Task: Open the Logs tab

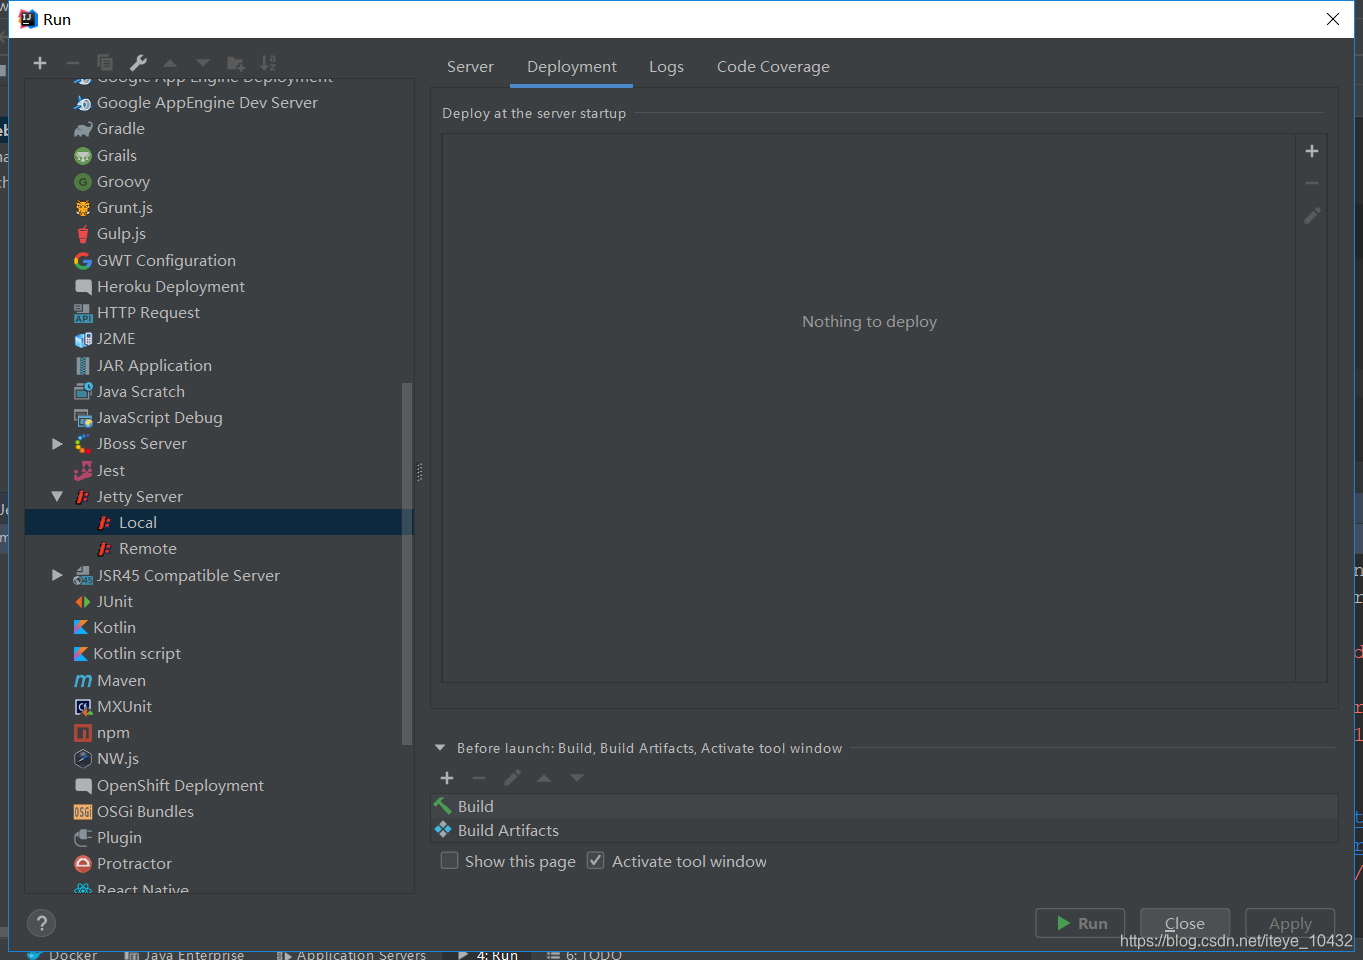Action: [666, 67]
